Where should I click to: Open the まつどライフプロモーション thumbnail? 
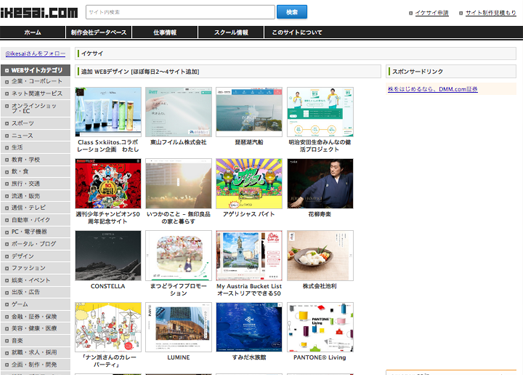[178, 256]
